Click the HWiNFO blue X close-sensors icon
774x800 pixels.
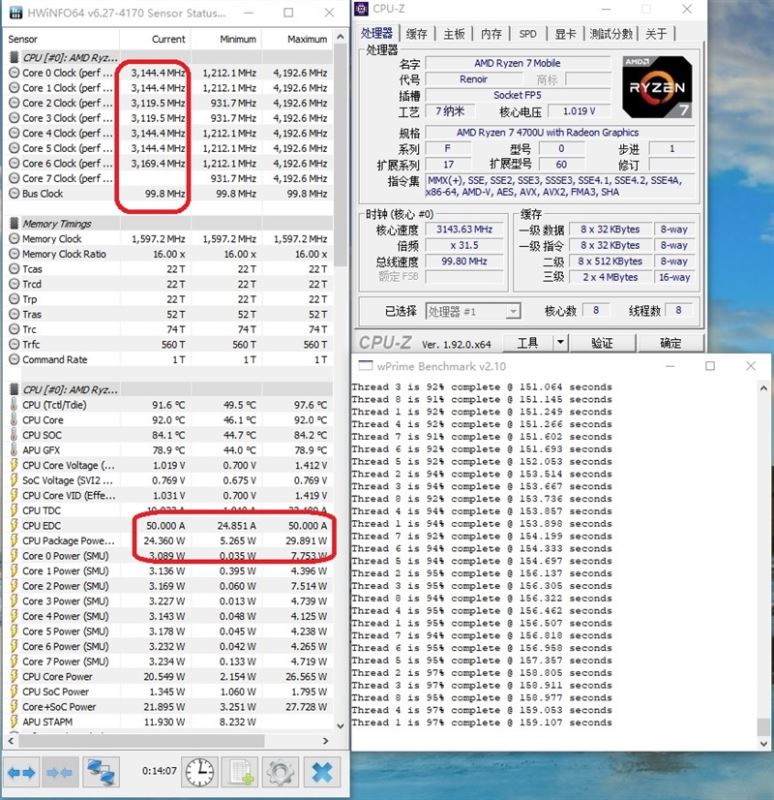pyautogui.click(x=322, y=772)
